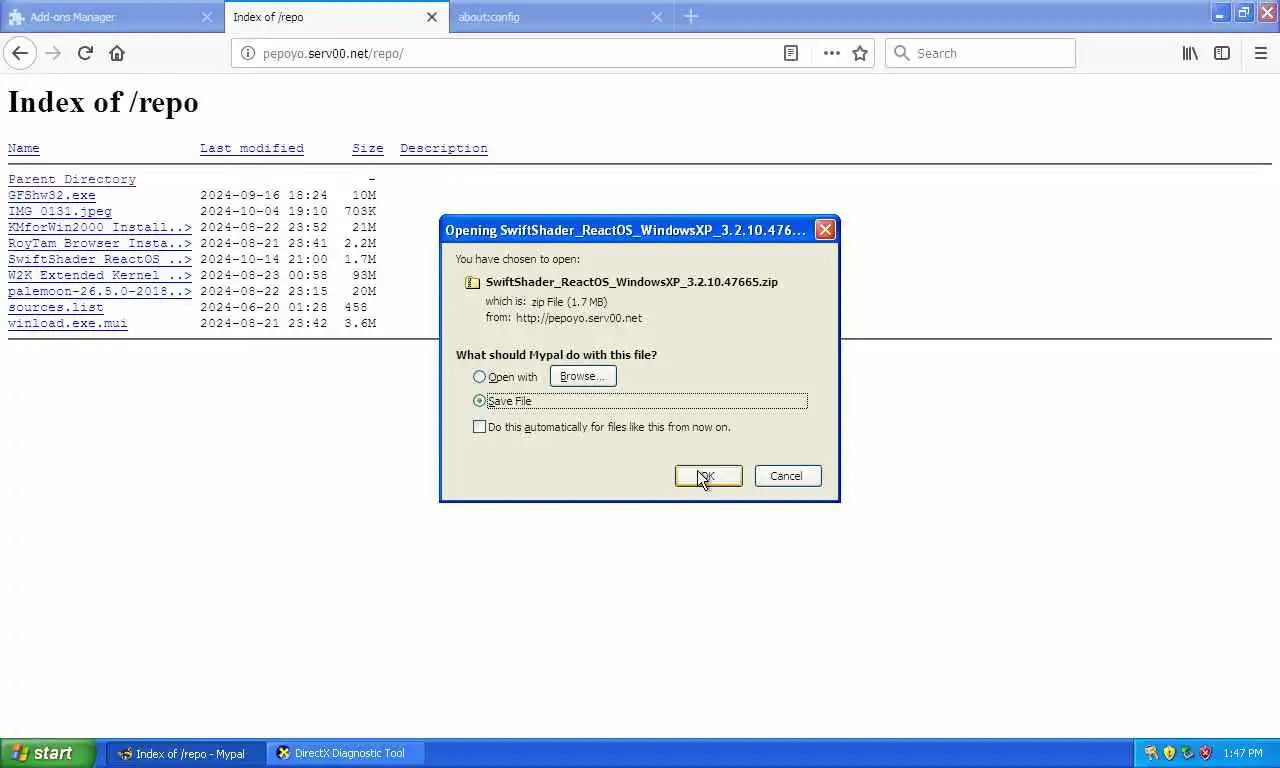1280x768 pixels.
Task: Click the Index of /repo heading
Action: click(x=103, y=102)
